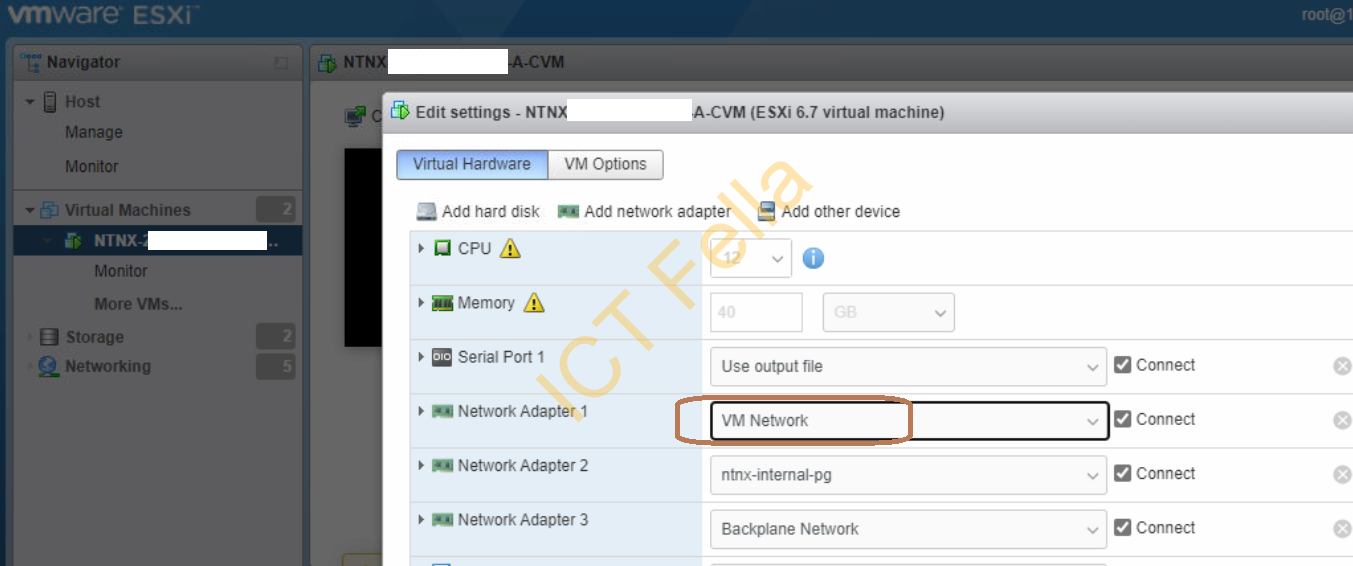Screen dimensions: 1353x566
Task: Expand the Network Adapter 2 row
Action: point(421,464)
